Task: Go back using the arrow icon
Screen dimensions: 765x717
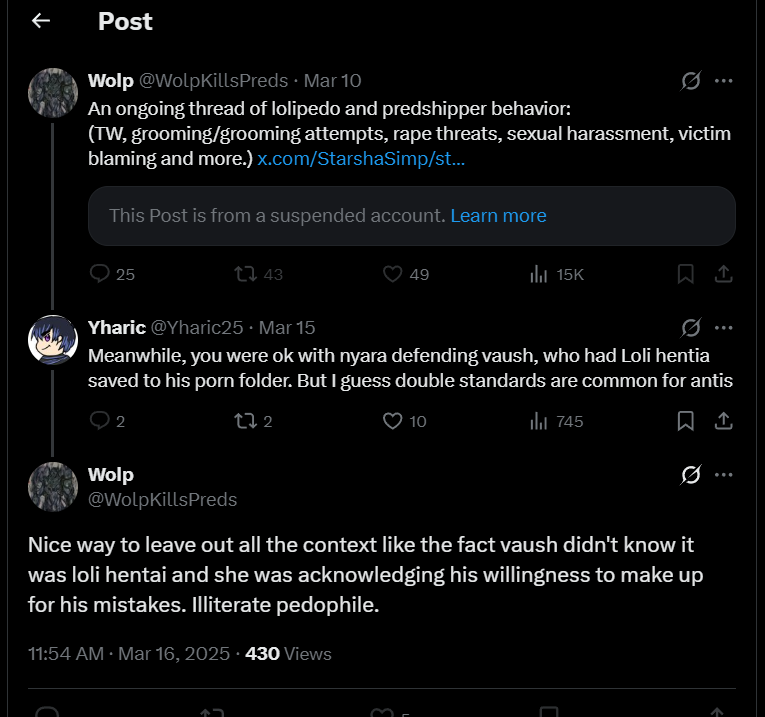Action: (41, 20)
